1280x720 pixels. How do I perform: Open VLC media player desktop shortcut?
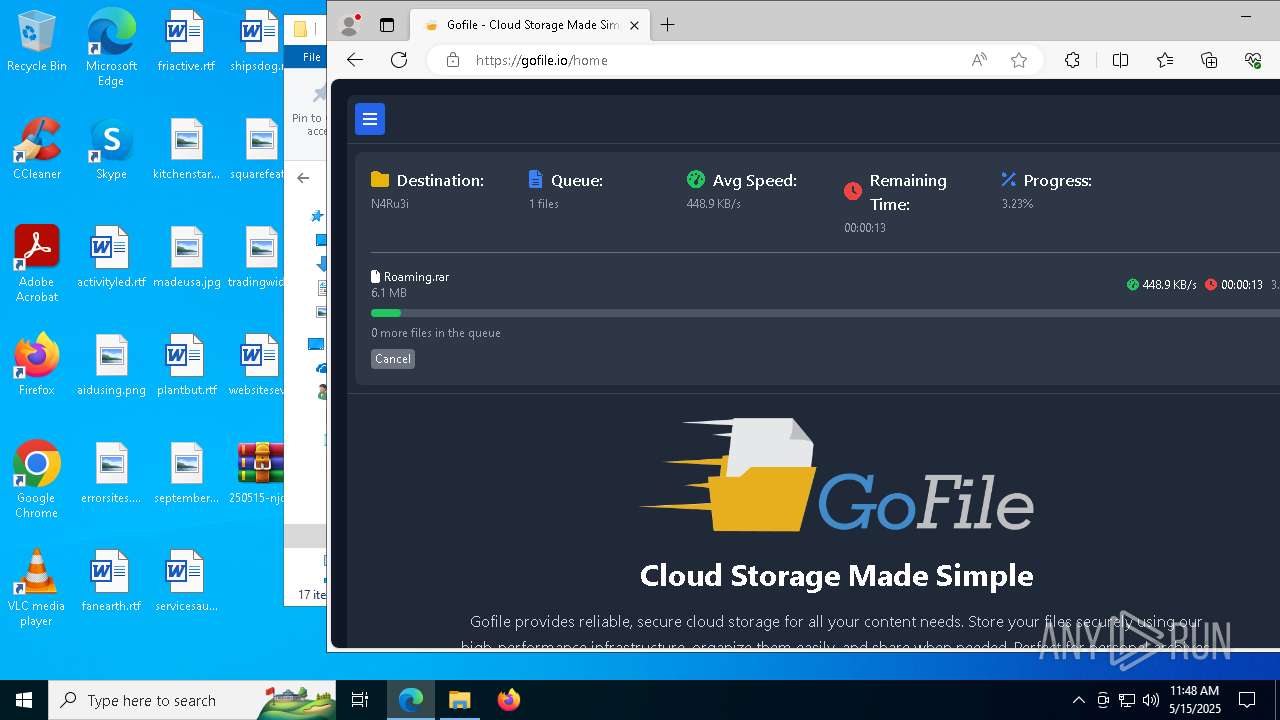point(37,588)
